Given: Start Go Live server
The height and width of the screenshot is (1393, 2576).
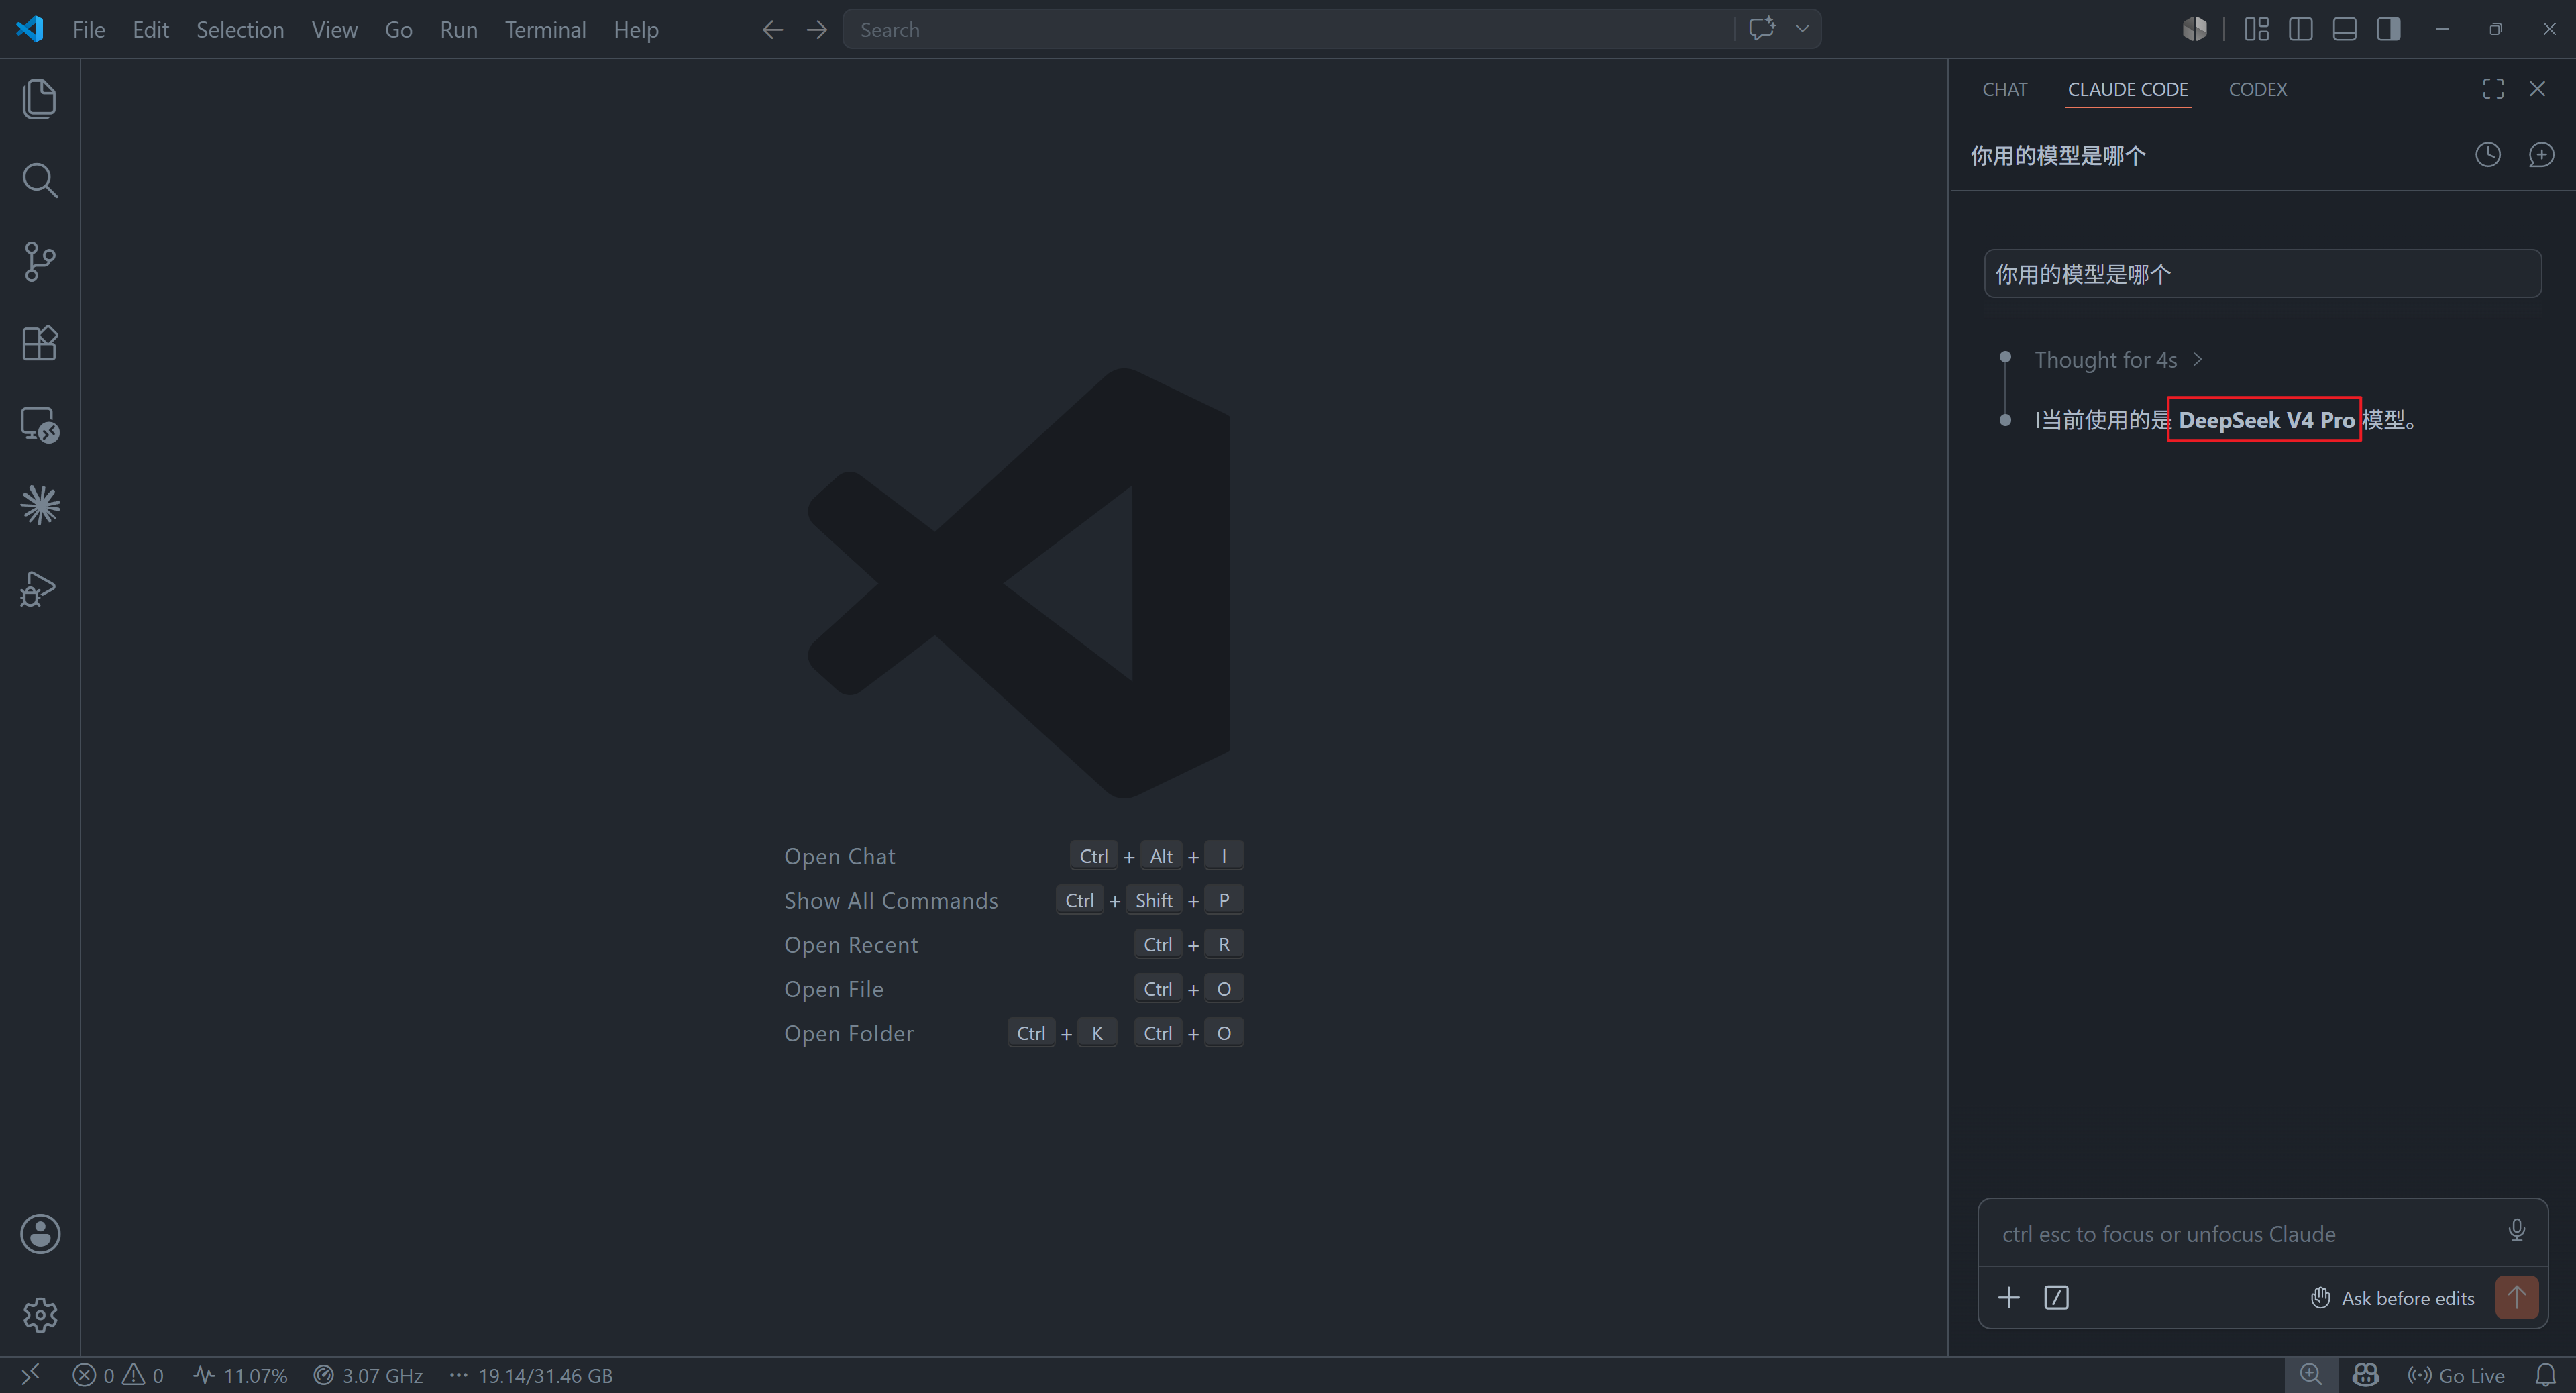Looking at the screenshot, I should pyautogui.click(x=2456, y=1376).
